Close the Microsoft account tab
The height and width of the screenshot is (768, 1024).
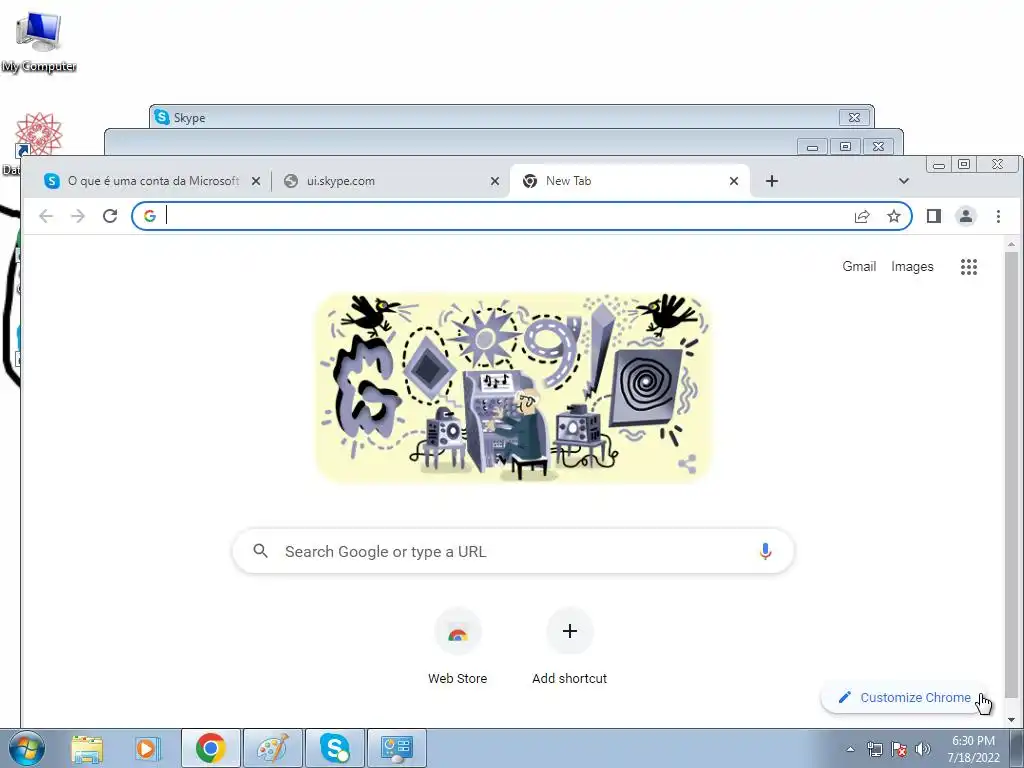[256, 181]
